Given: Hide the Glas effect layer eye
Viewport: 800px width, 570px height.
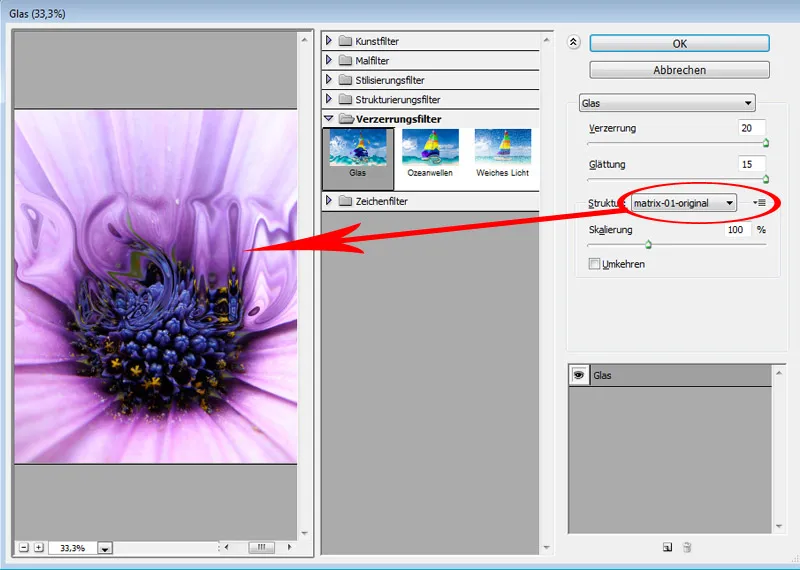Looking at the screenshot, I should (579, 375).
